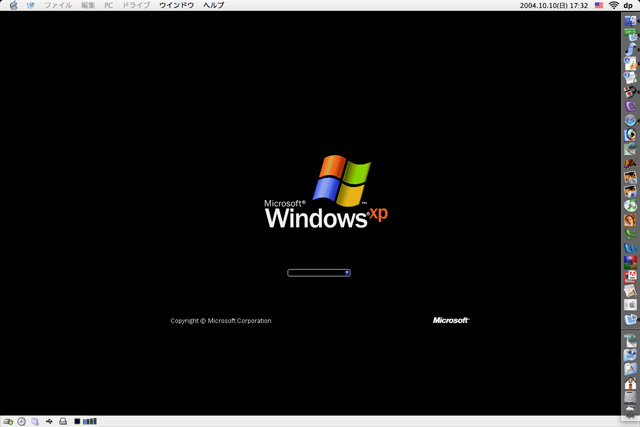Click the Wi-Fi status icon in menu bar
640x427 pixels.
613,5
